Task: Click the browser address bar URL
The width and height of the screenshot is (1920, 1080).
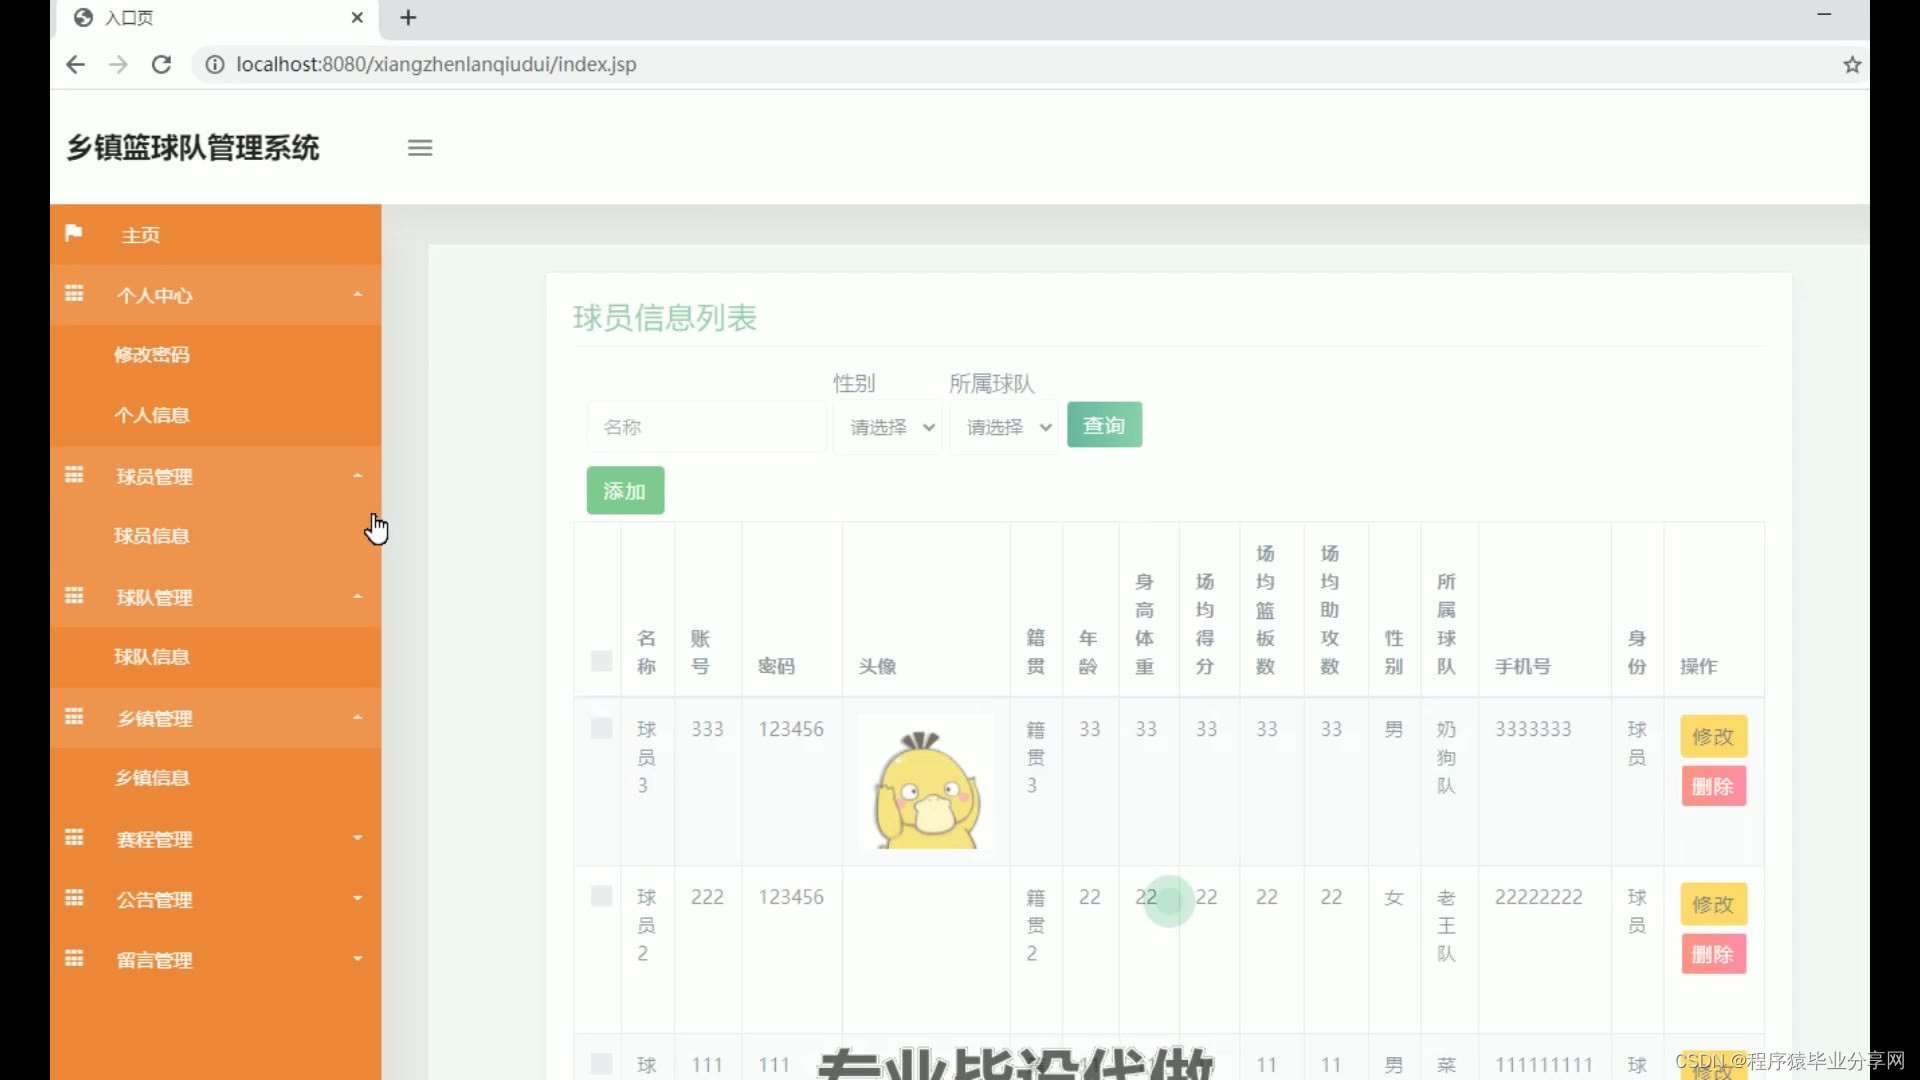Action: [x=436, y=64]
